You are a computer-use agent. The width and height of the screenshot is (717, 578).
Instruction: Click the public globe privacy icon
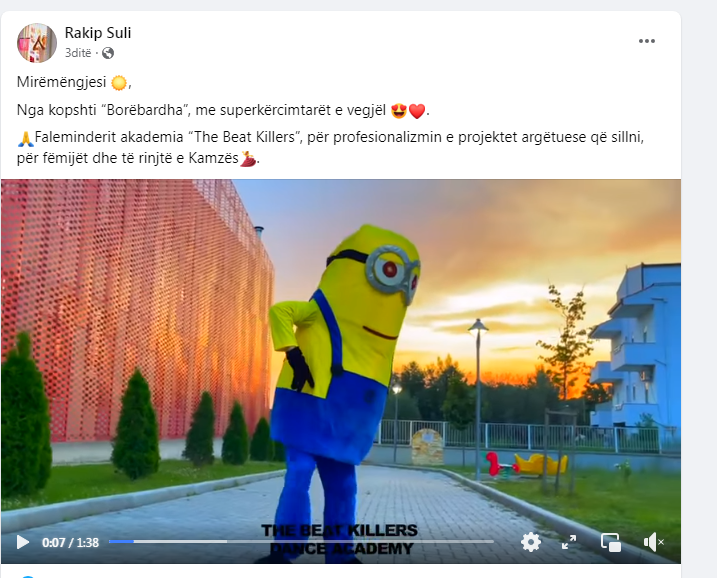[108, 53]
